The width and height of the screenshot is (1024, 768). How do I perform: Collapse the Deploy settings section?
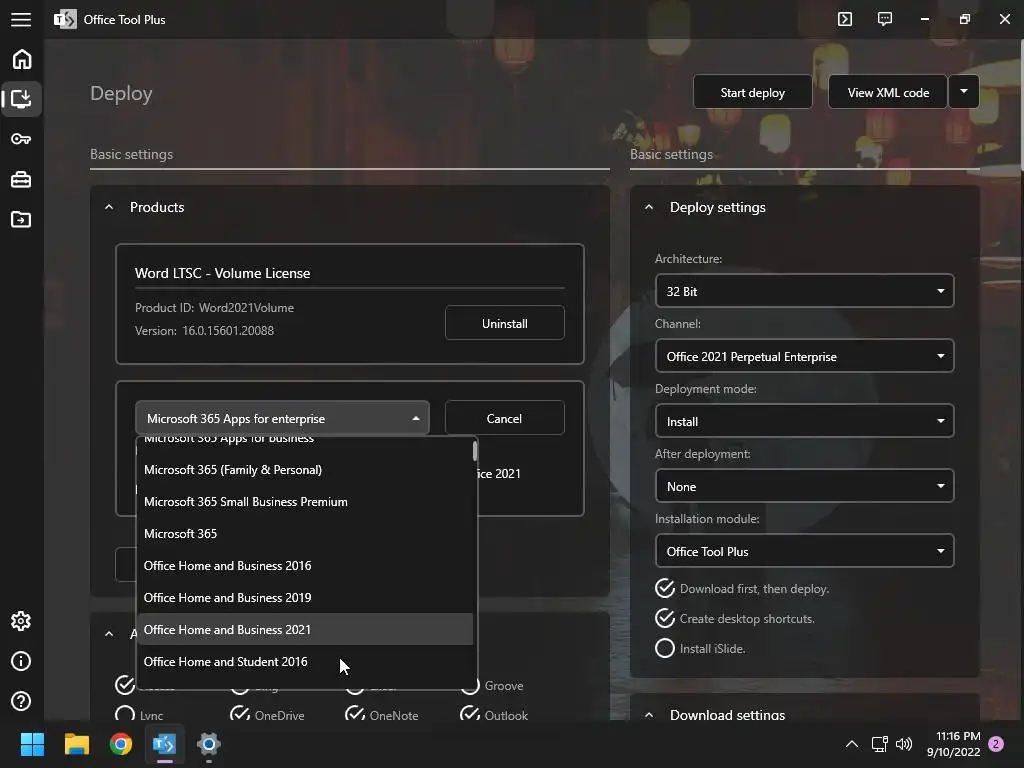648,207
